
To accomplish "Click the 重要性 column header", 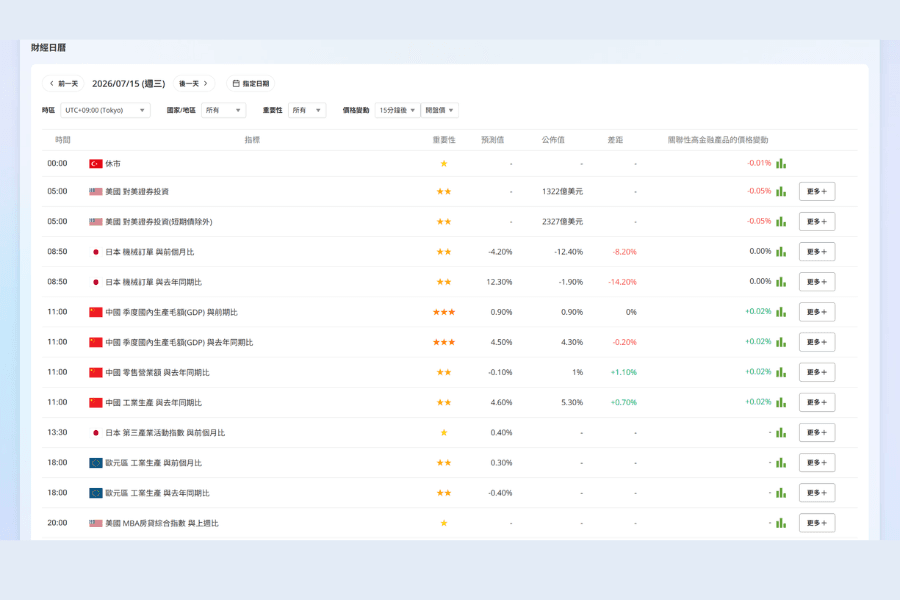I will tap(444, 140).
